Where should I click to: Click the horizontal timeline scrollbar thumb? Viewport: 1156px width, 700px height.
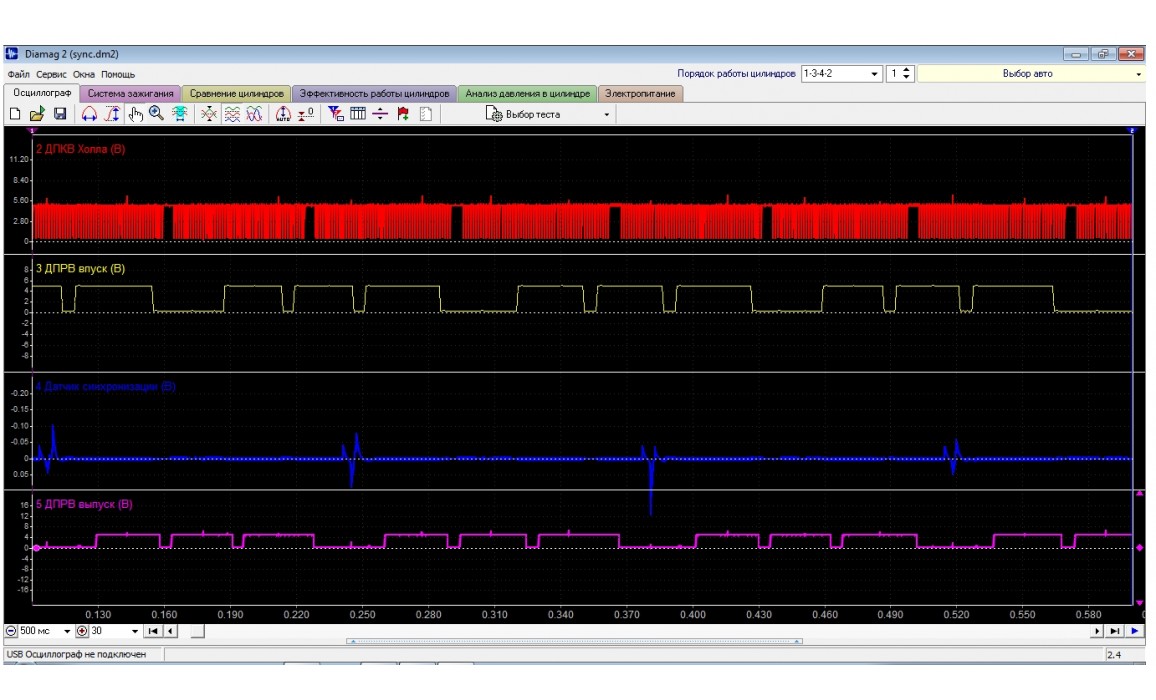click(197, 632)
